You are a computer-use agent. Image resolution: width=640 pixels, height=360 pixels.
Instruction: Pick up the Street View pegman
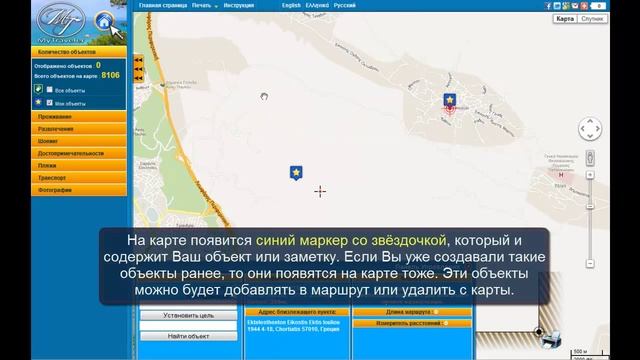[x=590, y=158]
